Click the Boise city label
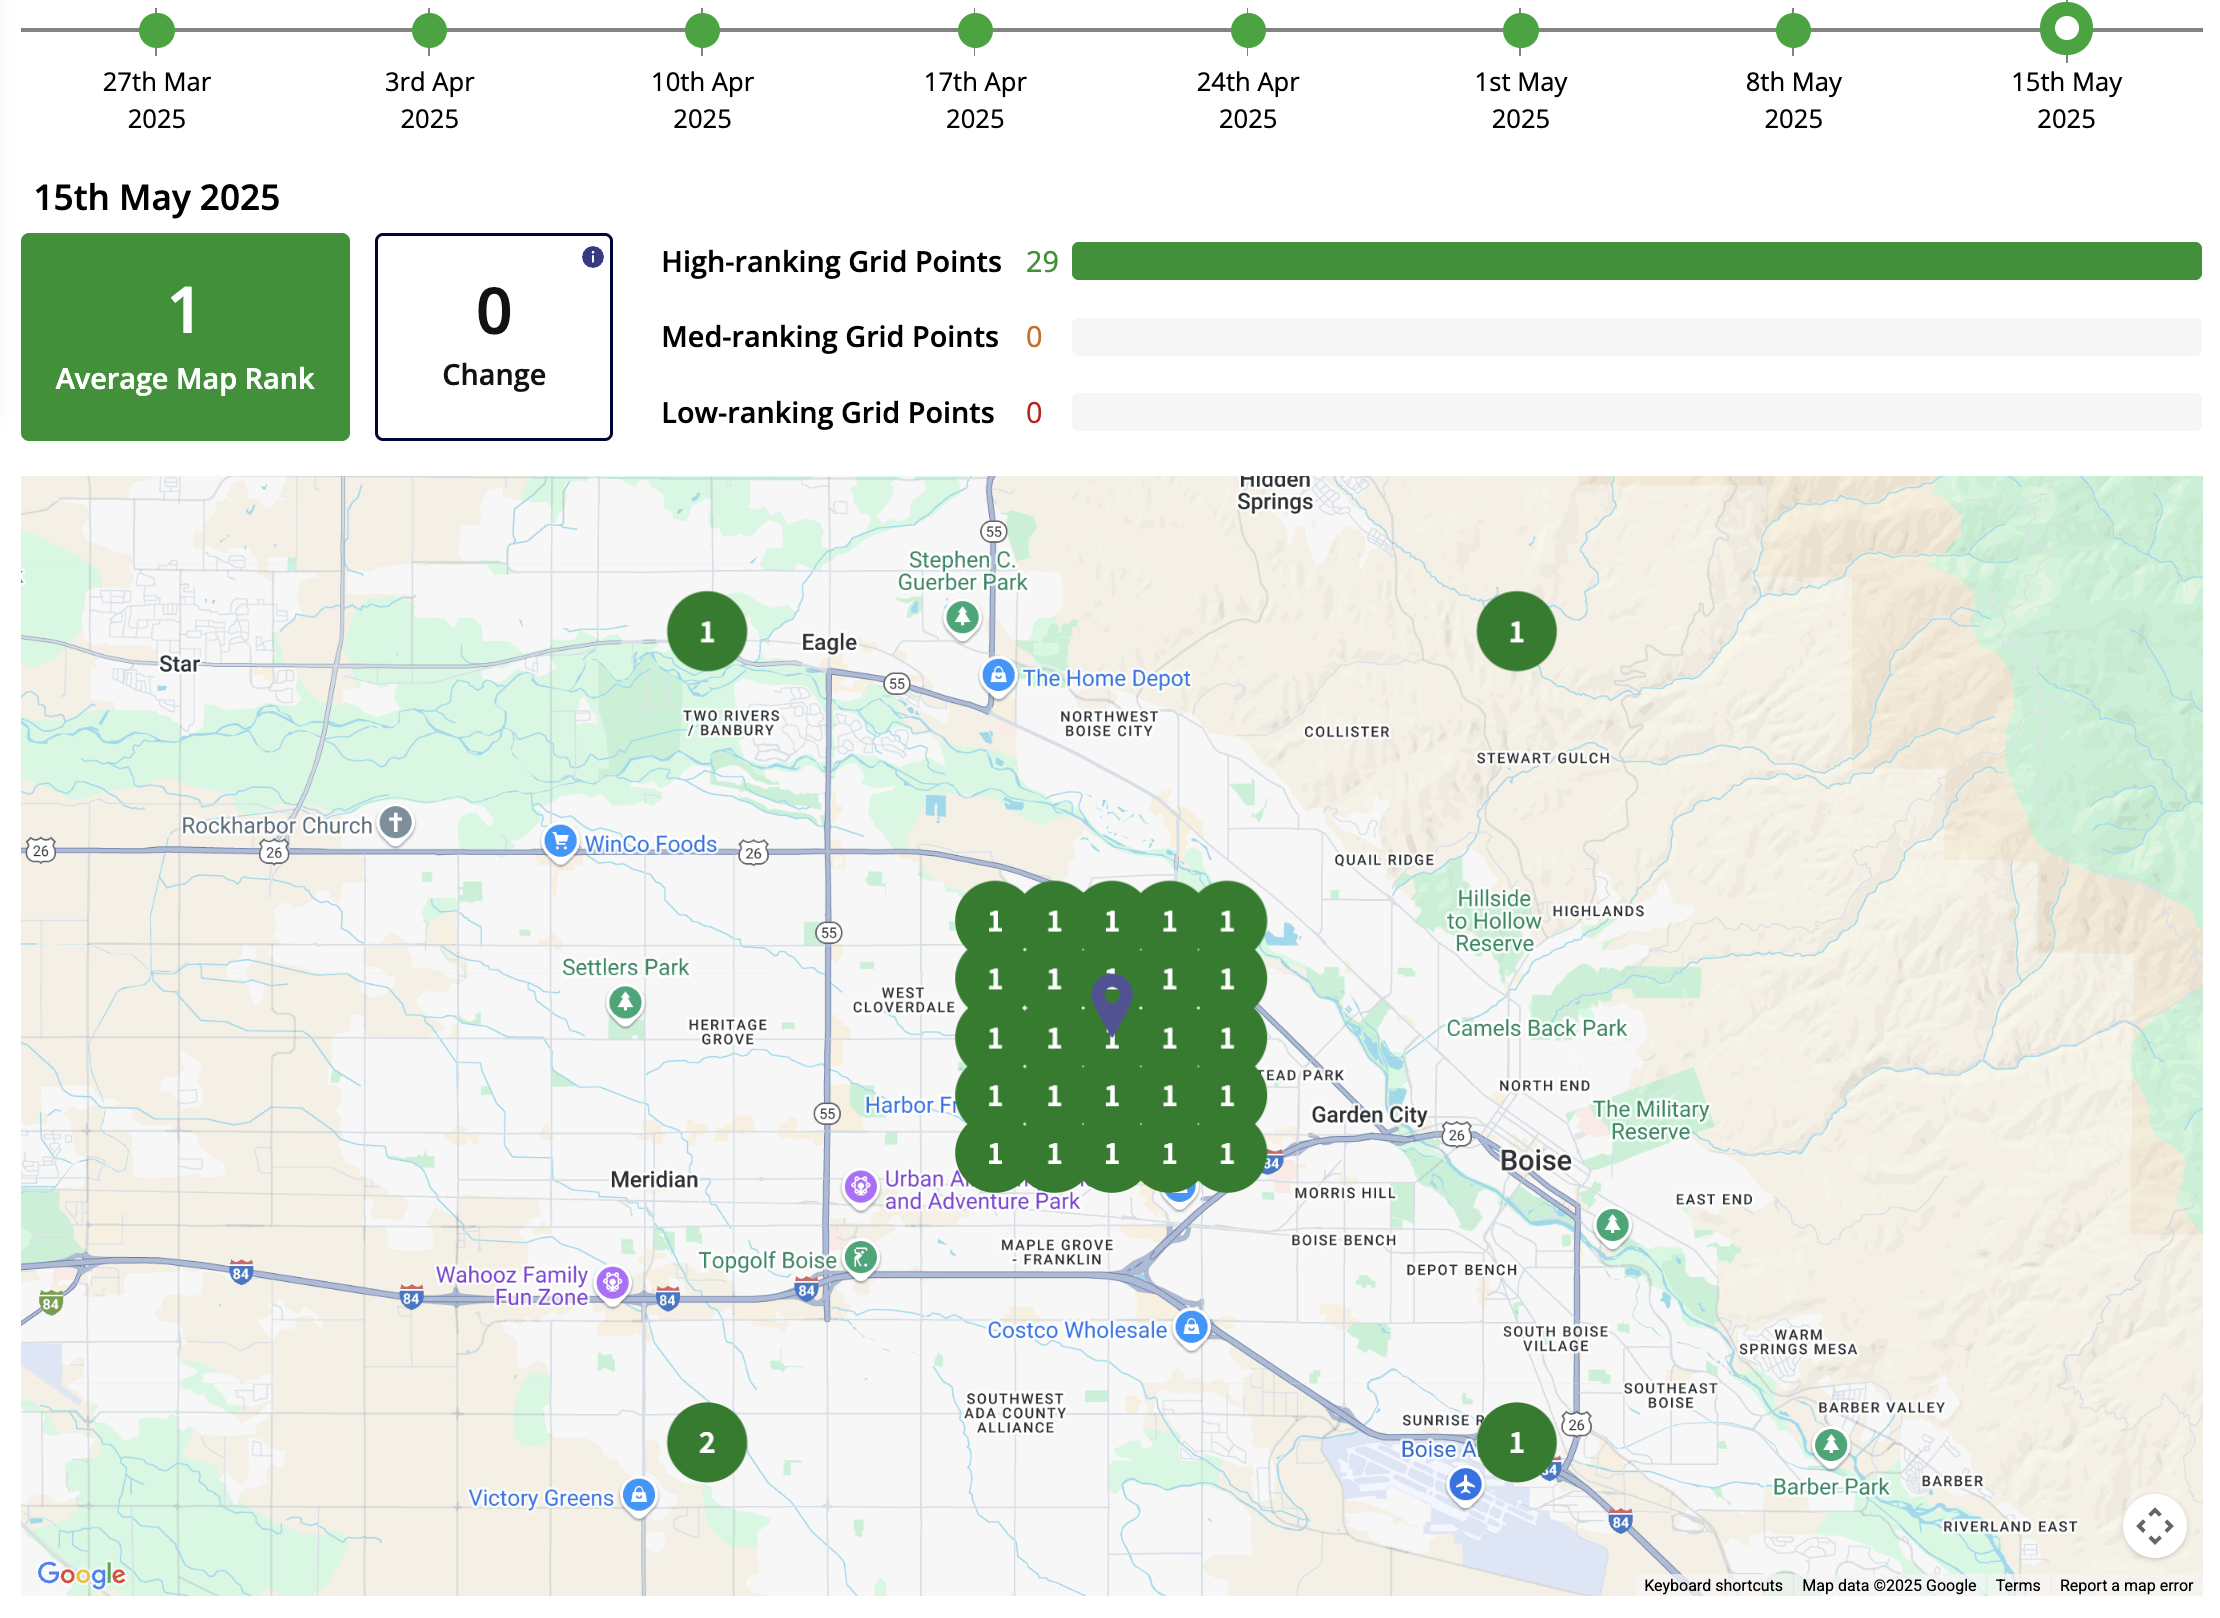 (x=1536, y=1161)
